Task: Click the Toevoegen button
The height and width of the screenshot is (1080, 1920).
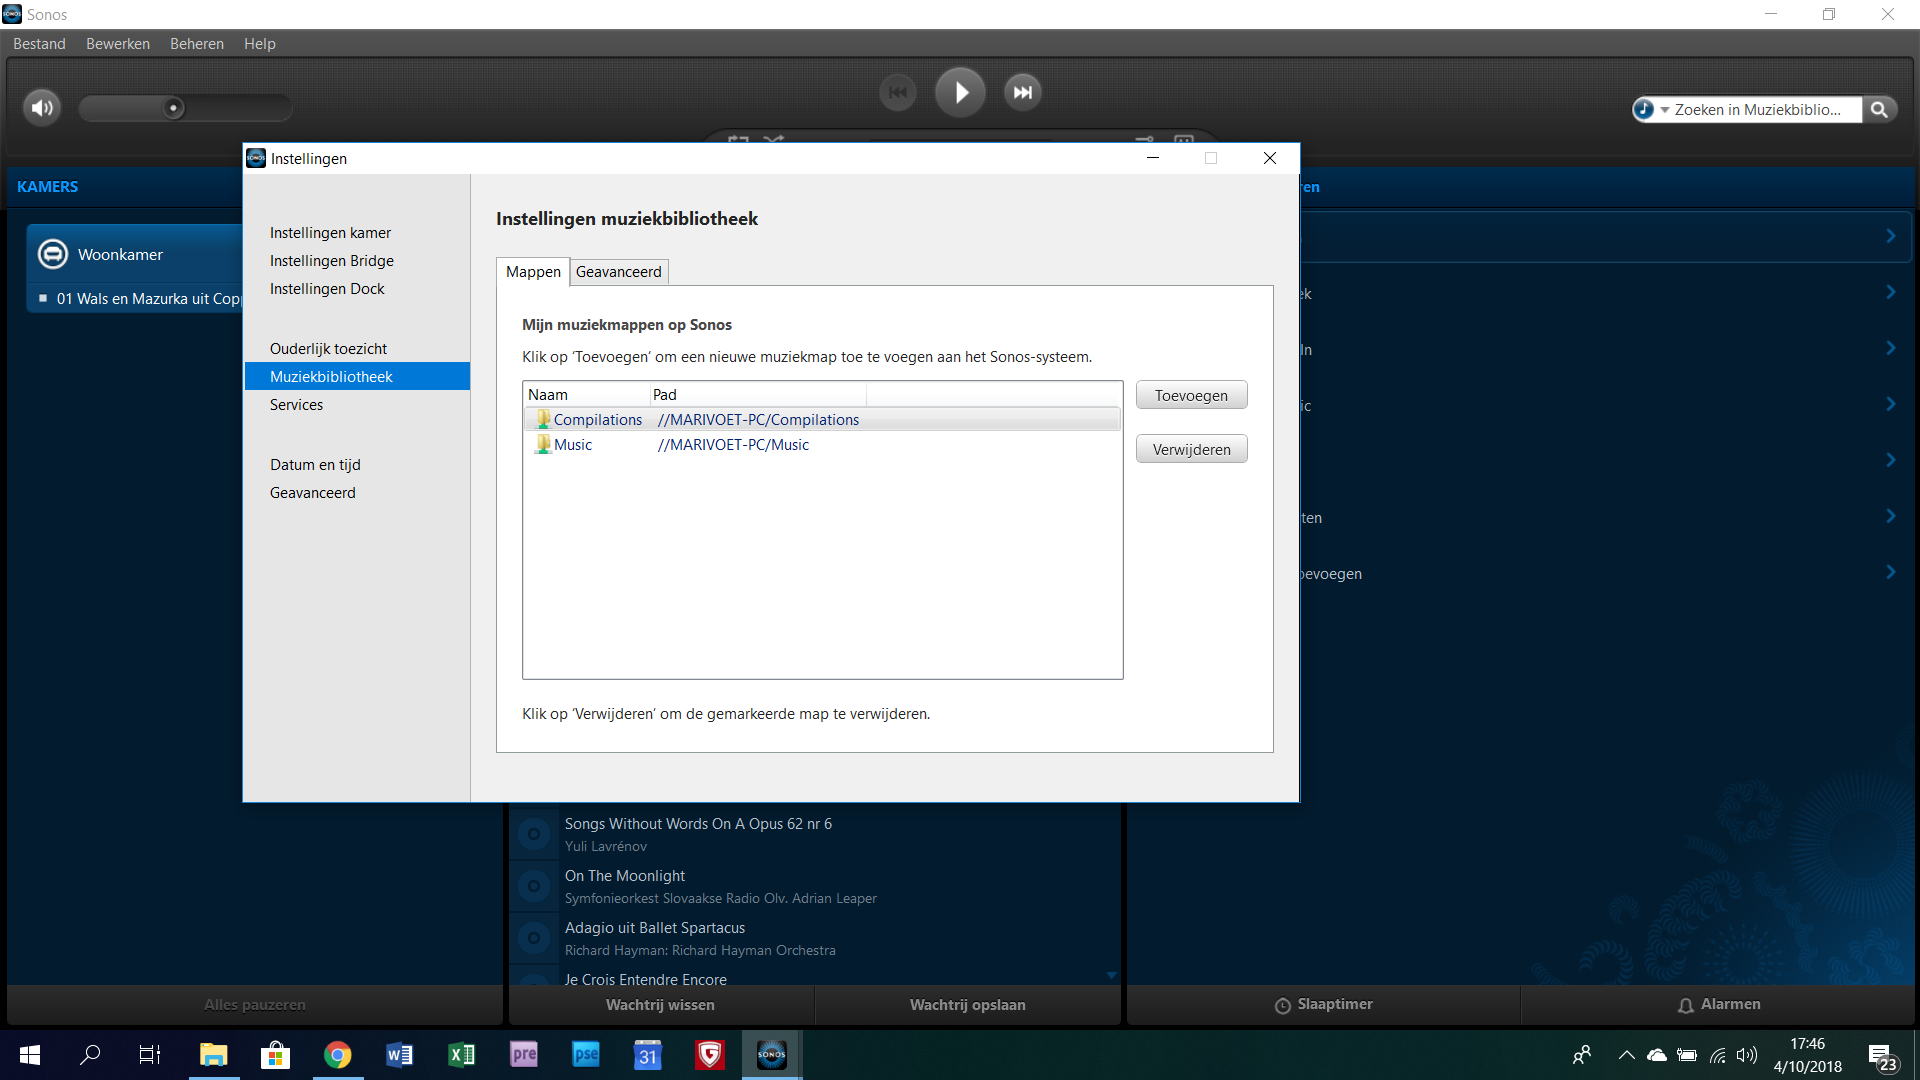Action: pyautogui.click(x=1190, y=396)
